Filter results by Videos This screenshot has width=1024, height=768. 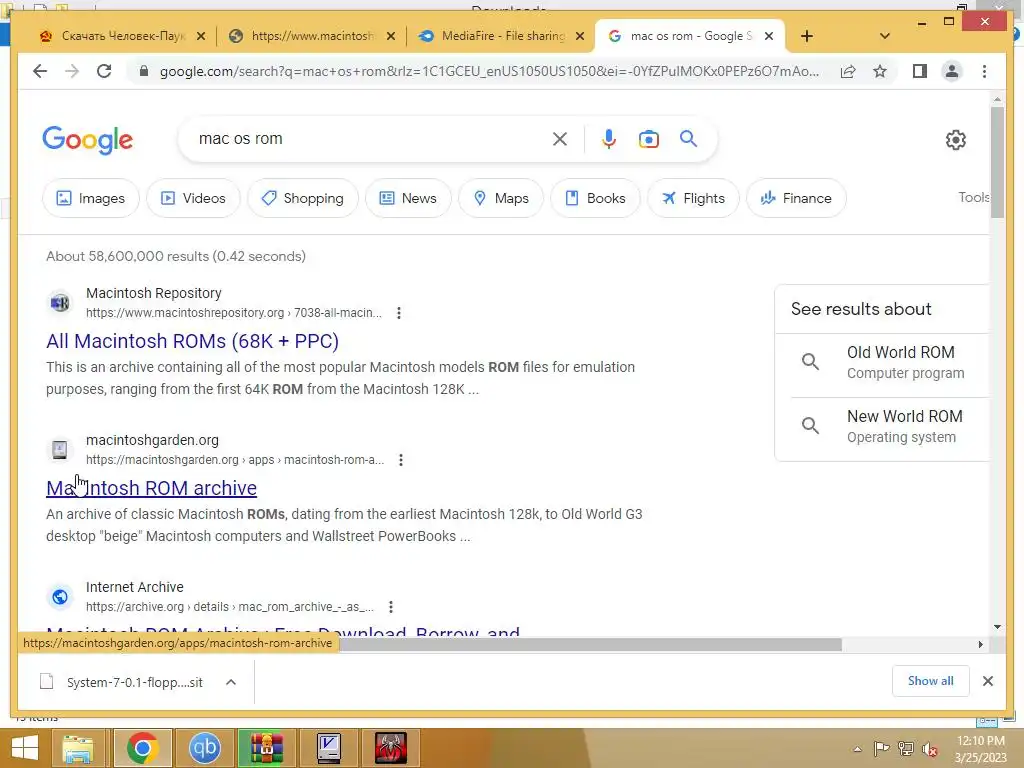pyautogui.click(x=193, y=198)
